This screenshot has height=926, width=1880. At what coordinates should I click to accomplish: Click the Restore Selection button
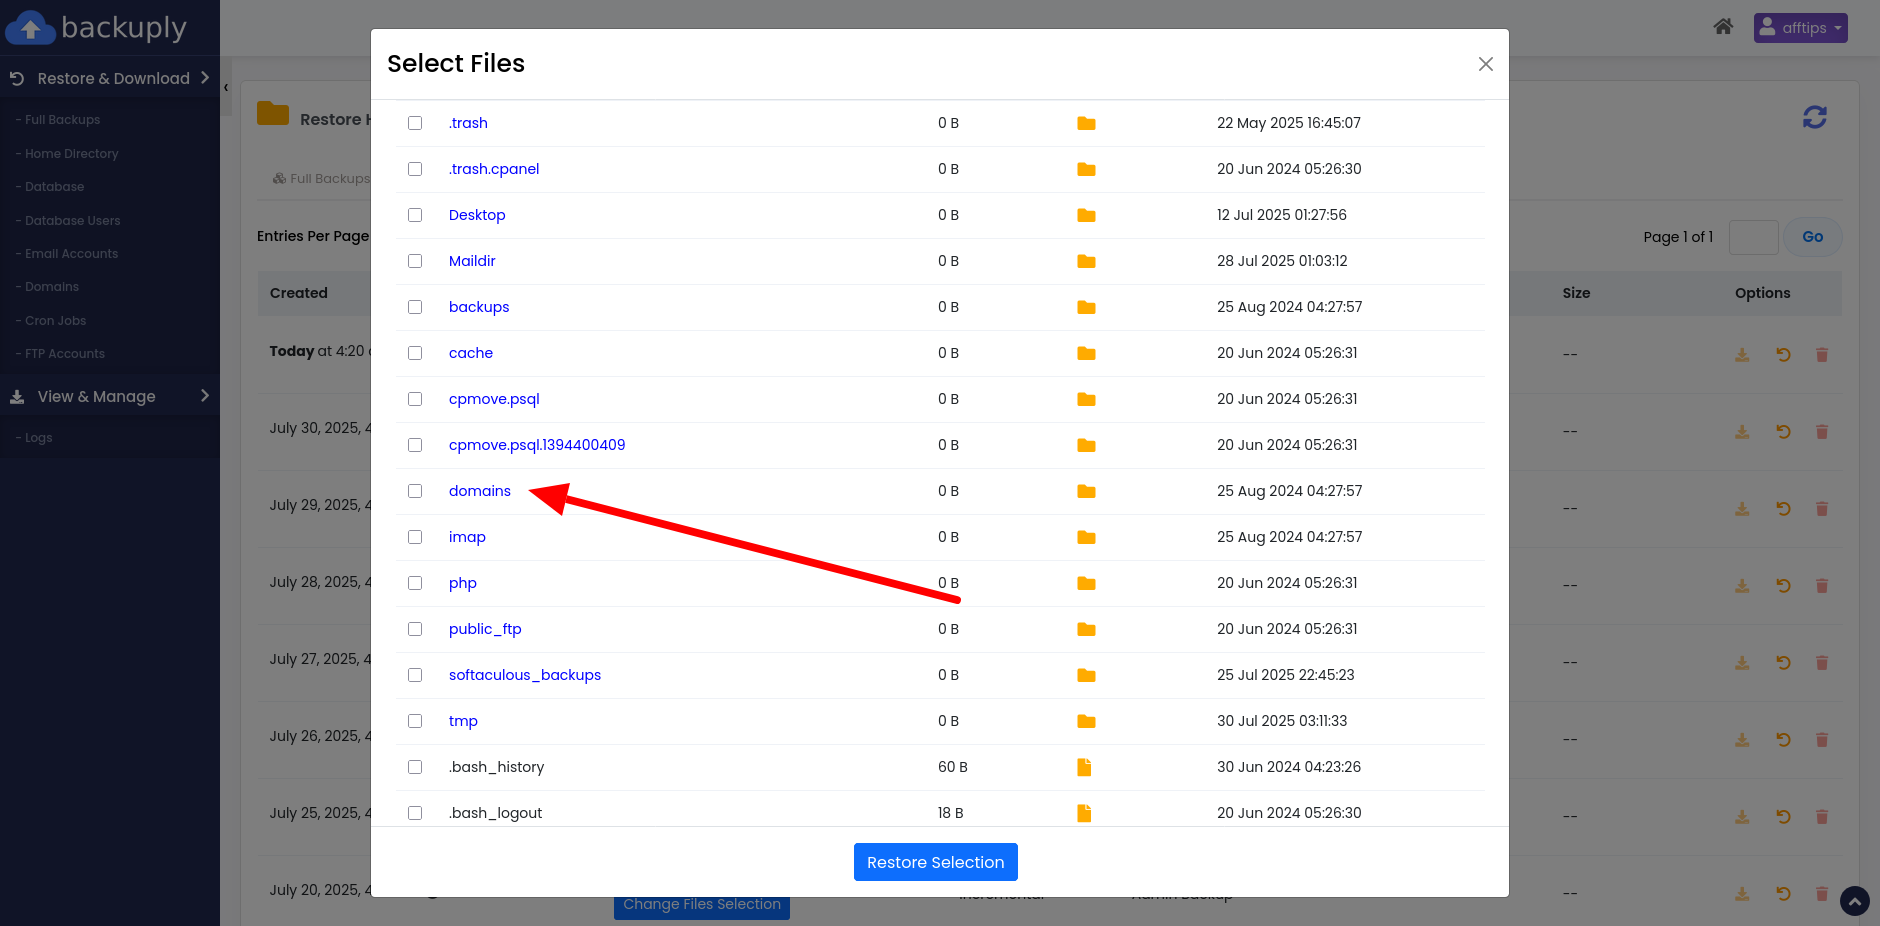pyautogui.click(x=936, y=862)
